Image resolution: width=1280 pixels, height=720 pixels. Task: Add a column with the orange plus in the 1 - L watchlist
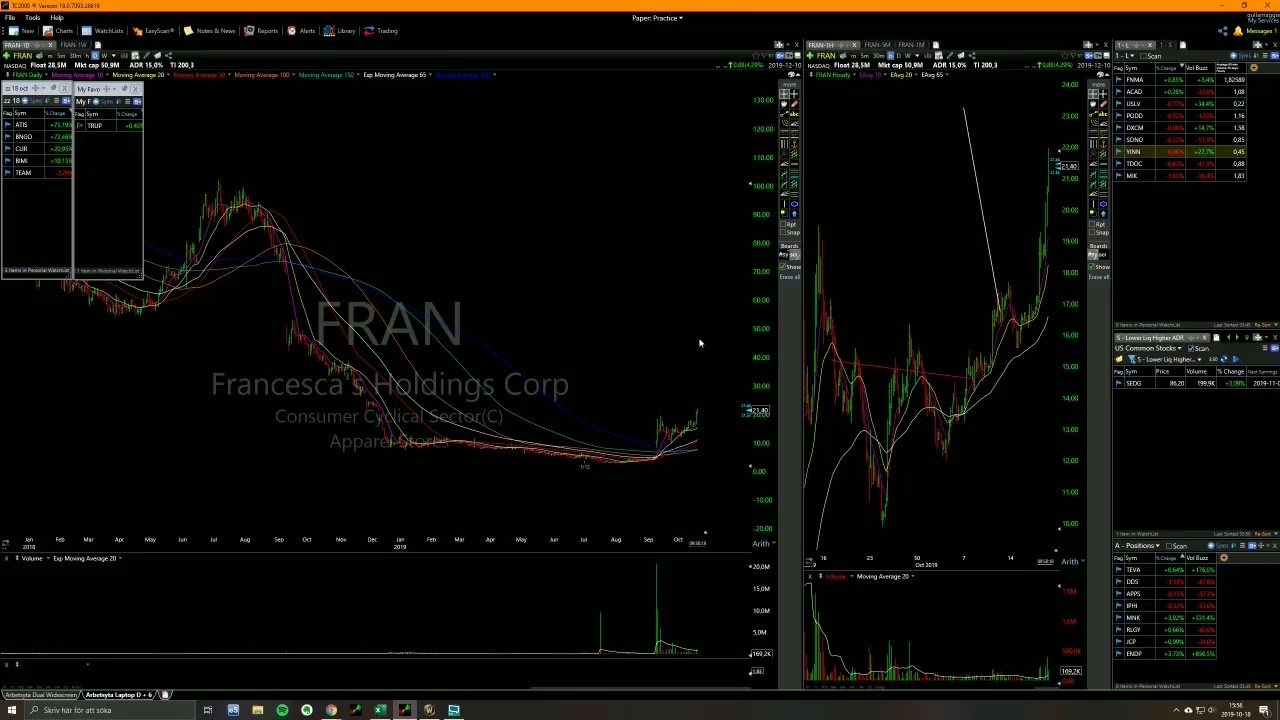coord(1254,68)
